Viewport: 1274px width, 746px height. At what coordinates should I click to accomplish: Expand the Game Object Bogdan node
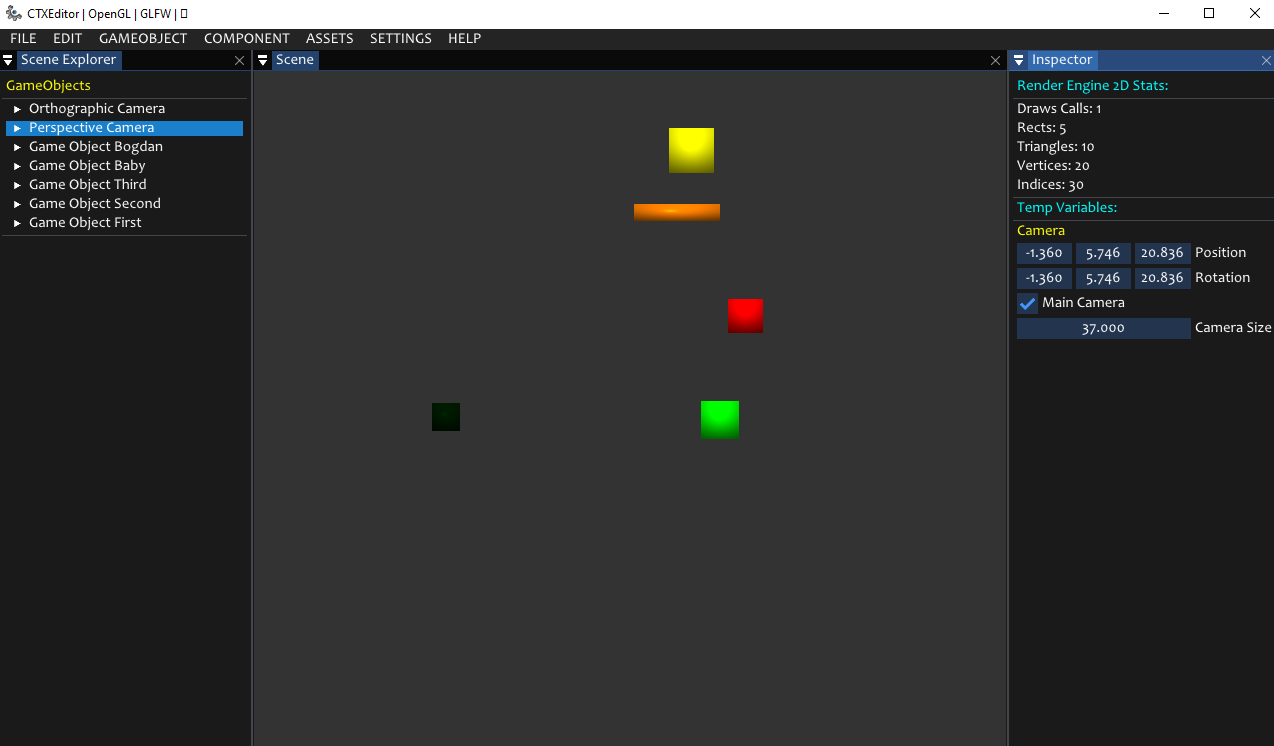[x=17, y=147]
